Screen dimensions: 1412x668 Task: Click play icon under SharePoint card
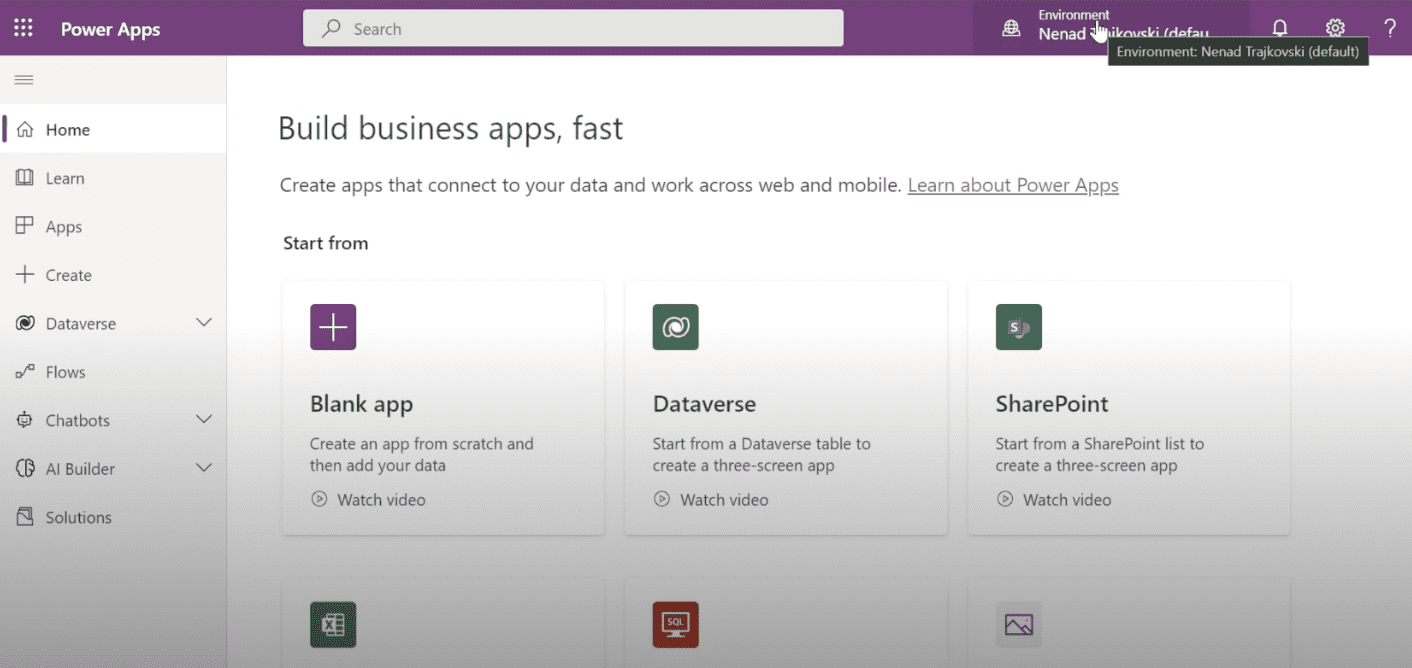[x=1005, y=499]
